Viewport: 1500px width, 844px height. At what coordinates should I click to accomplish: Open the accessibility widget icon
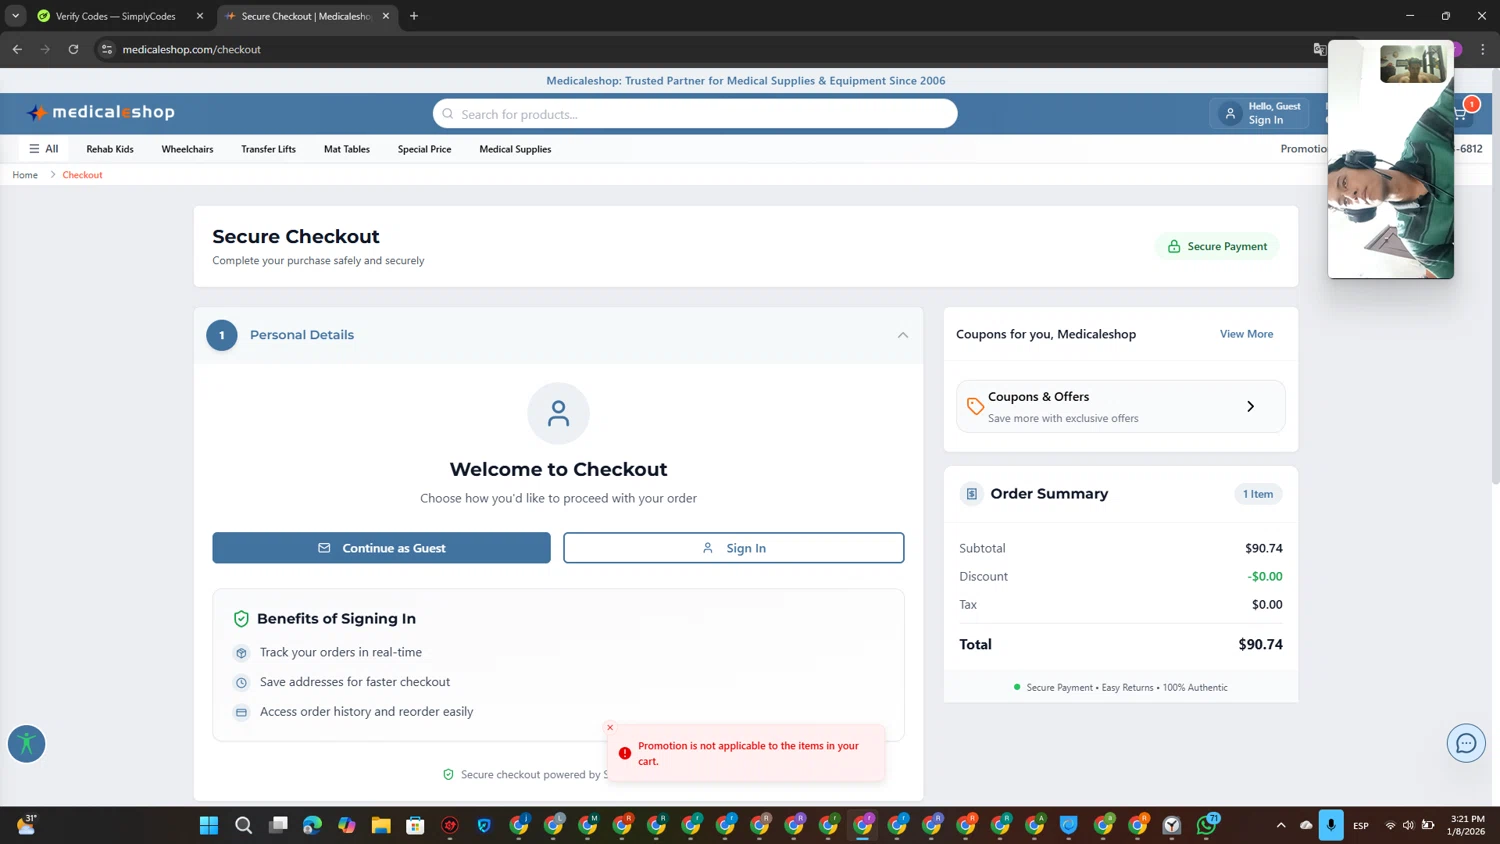pyautogui.click(x=27, y=743)
